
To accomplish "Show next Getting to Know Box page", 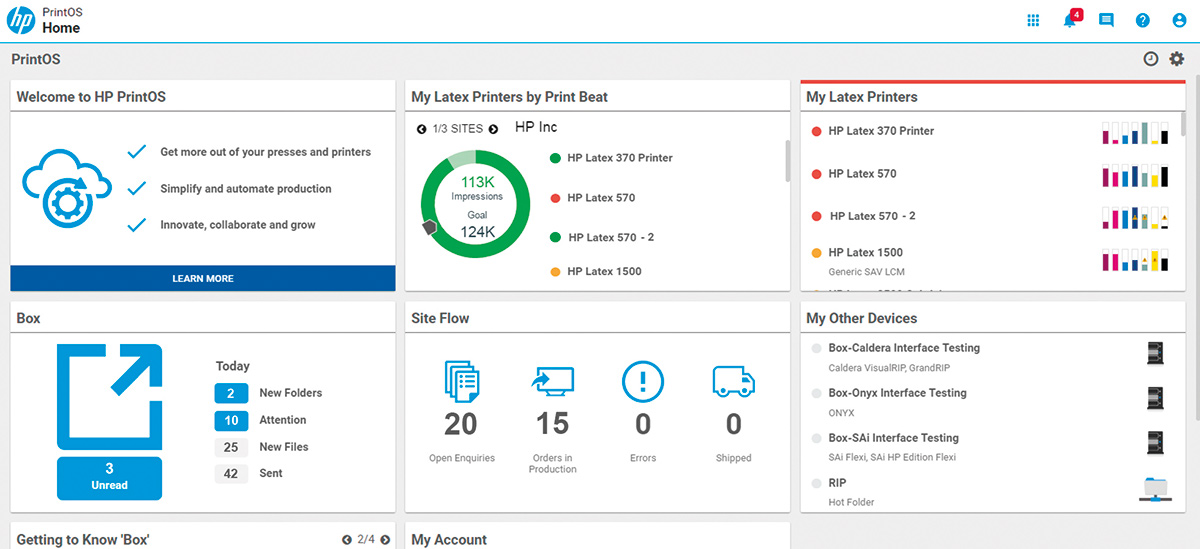I will 385,540.
